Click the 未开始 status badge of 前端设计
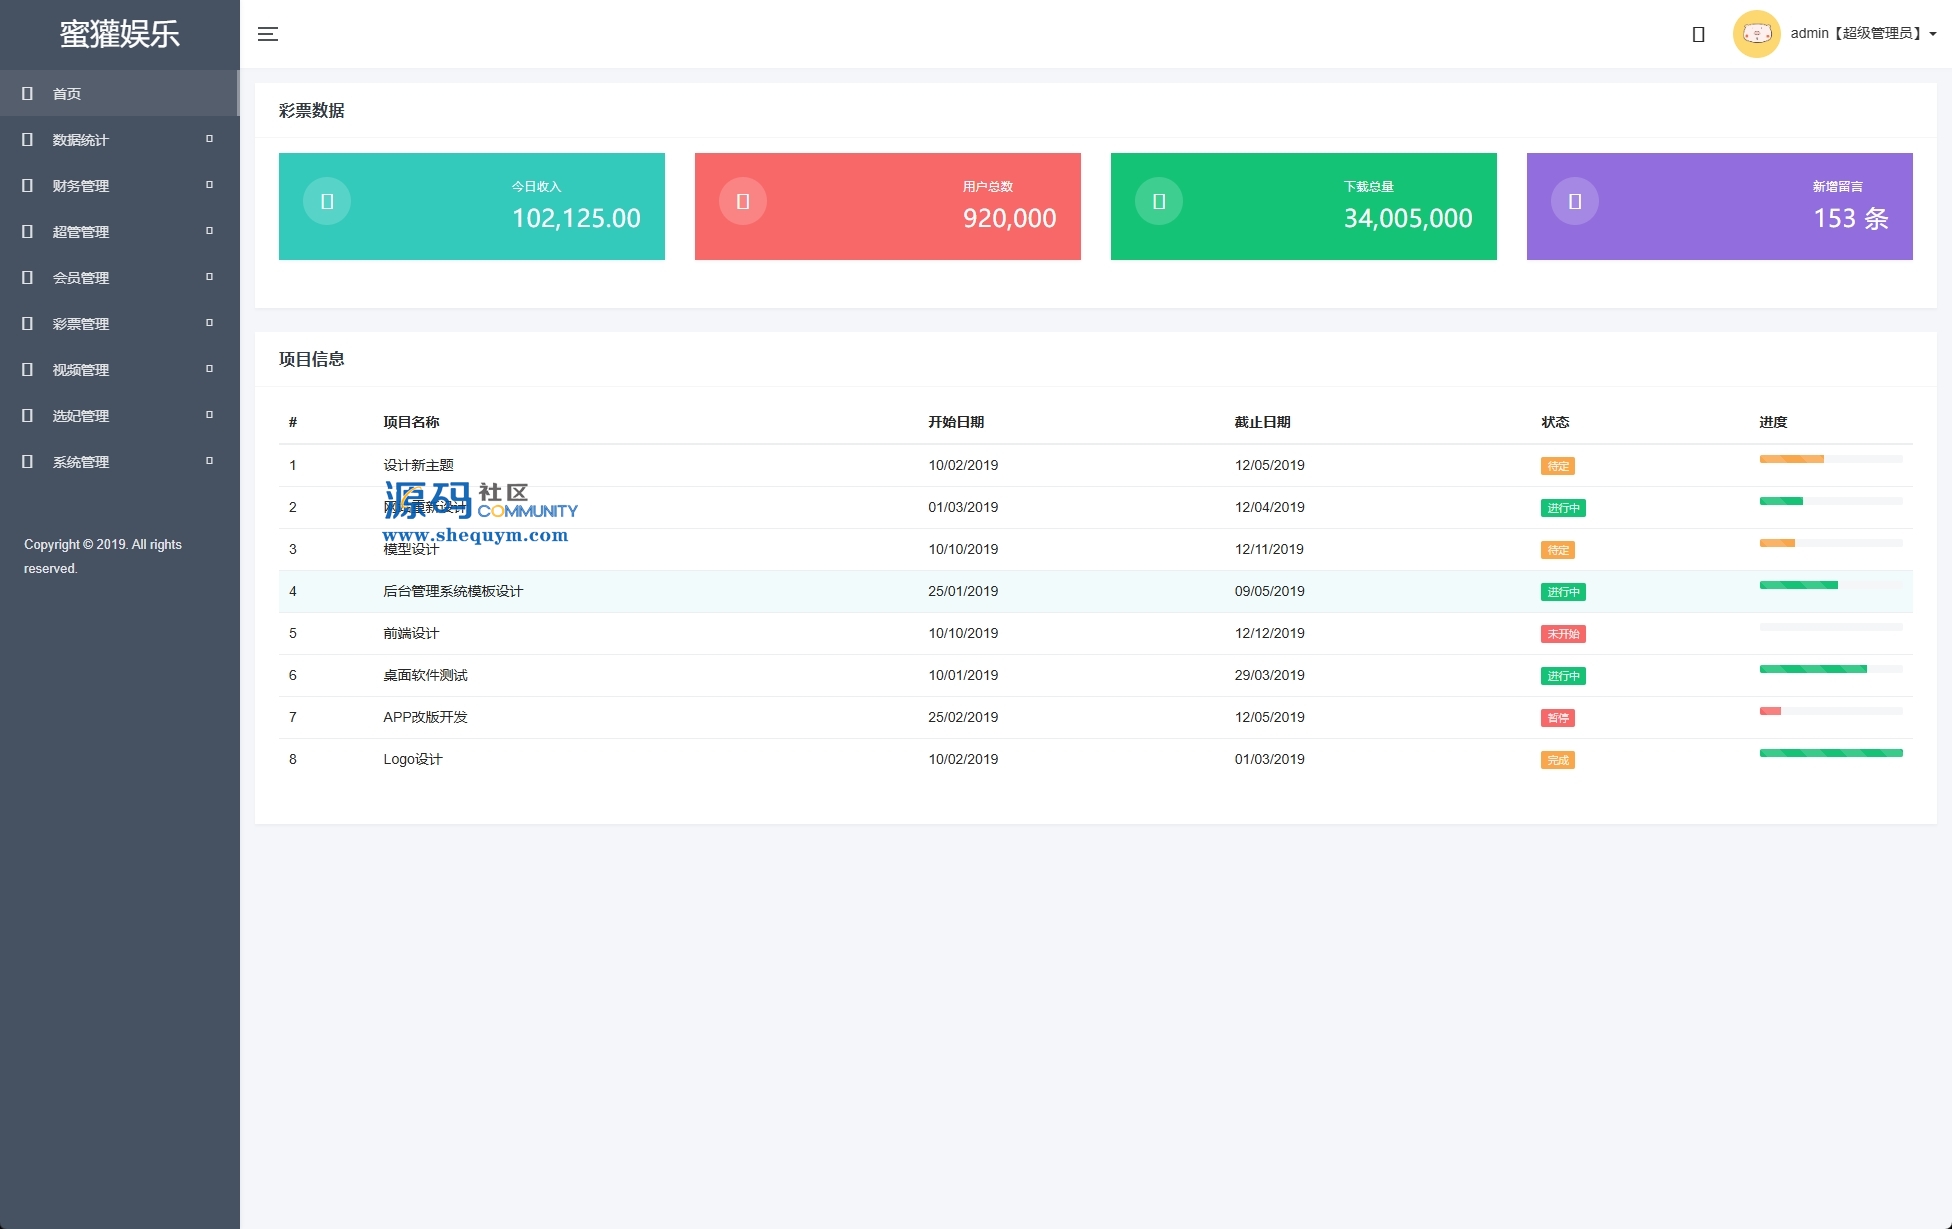This screenshot has height=1229, width=1952. 1563,634
